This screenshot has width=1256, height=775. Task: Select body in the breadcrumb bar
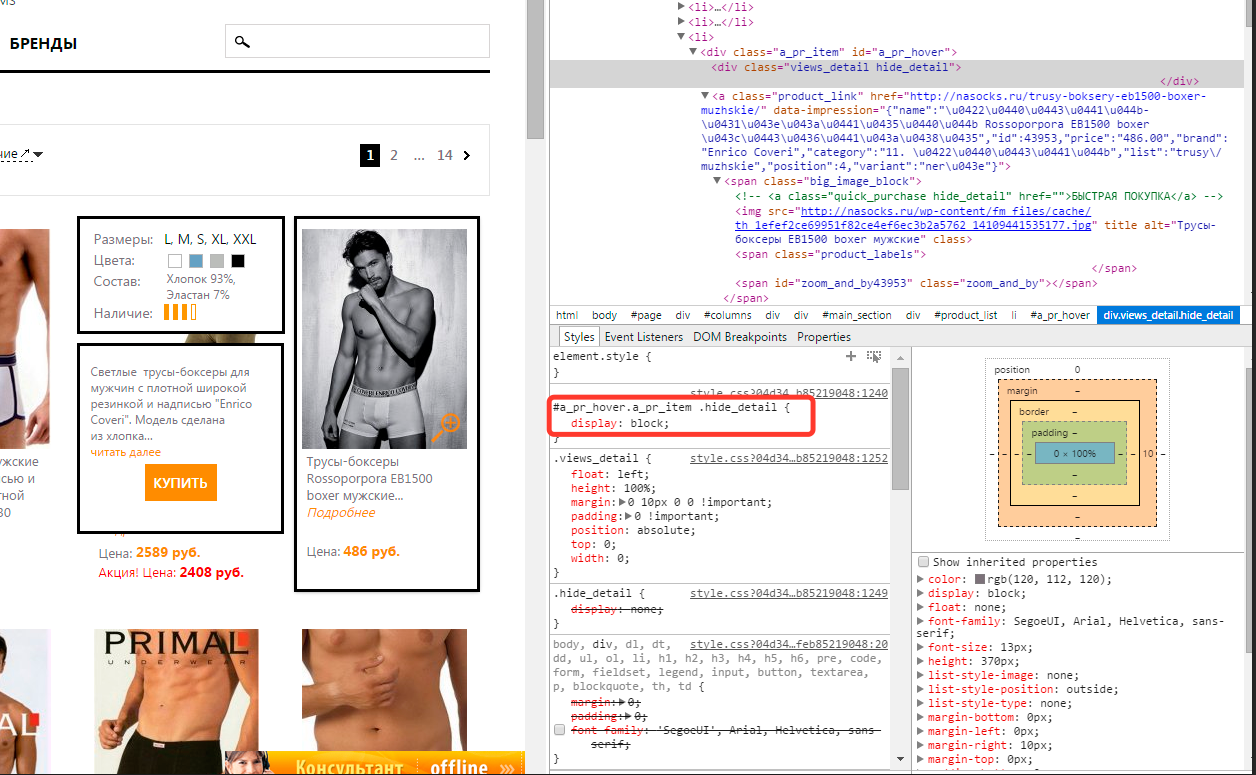tap(604, 315)
